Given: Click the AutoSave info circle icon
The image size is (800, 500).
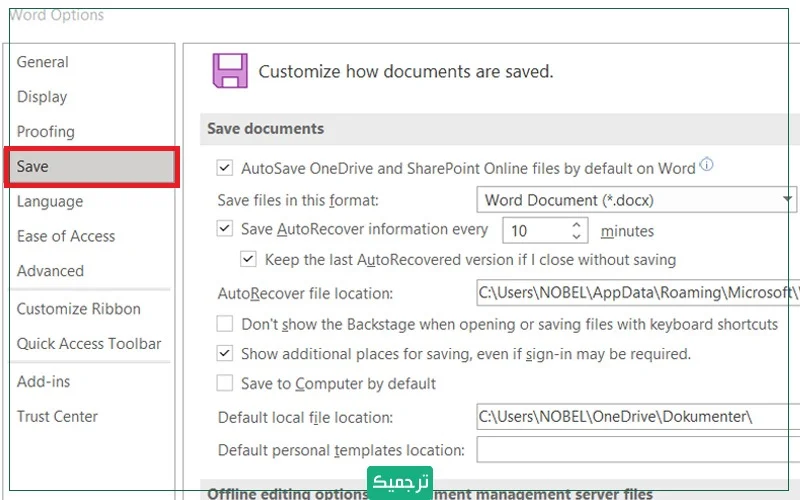Looking at the screenshot, I should (707, 165).
